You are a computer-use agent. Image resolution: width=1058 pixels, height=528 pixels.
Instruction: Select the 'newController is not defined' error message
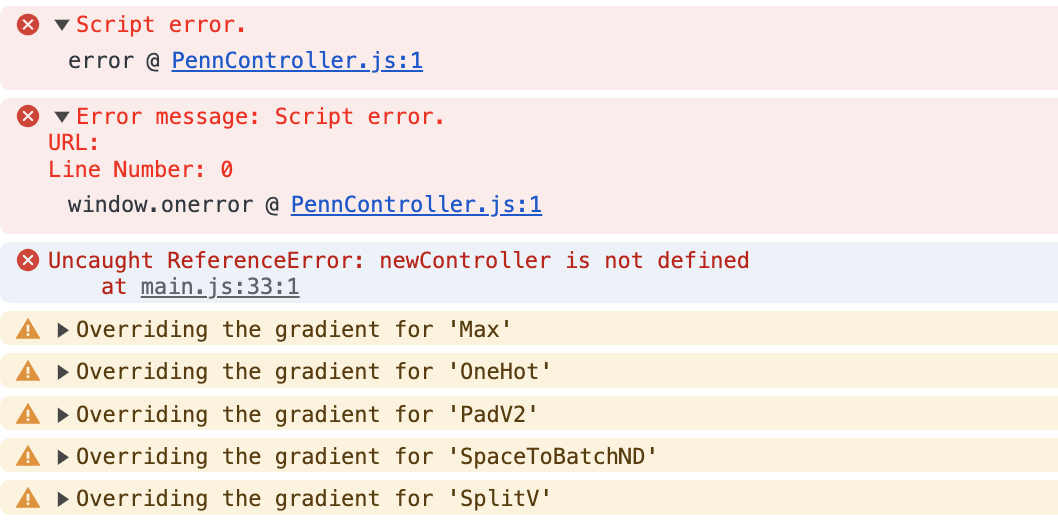[x=564, y=260]
